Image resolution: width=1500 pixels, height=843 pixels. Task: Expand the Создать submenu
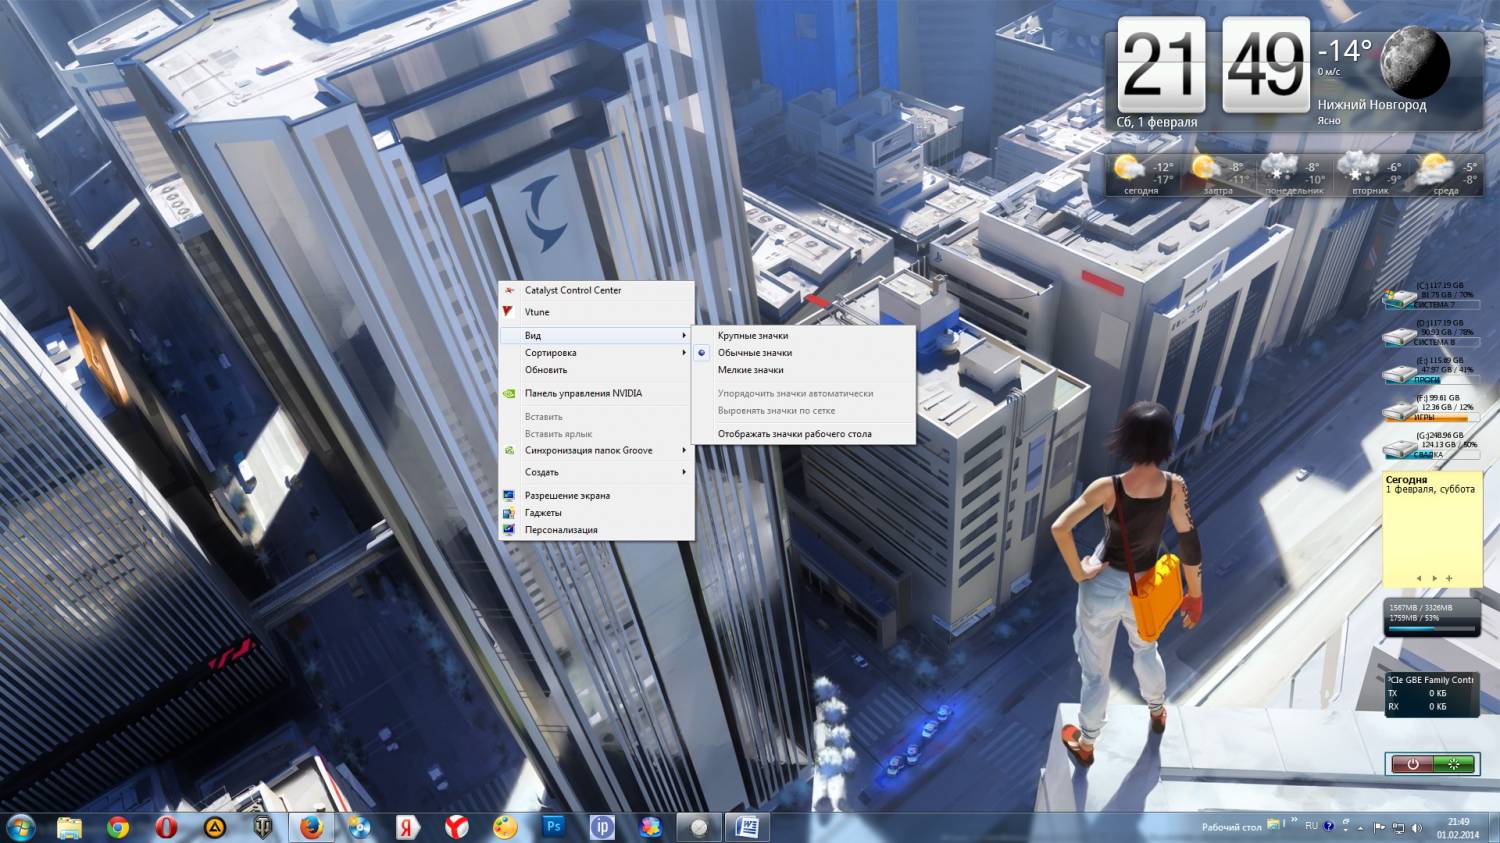[x=596, y=472]
